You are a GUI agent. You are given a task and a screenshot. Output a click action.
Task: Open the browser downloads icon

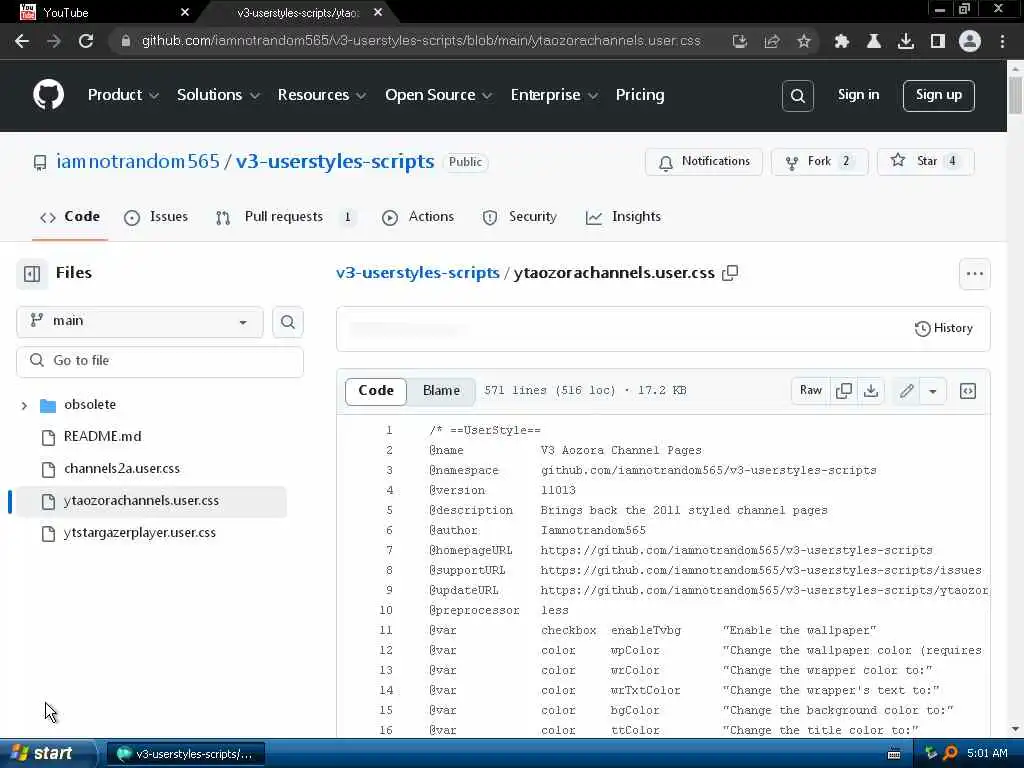[x=905, y=41]
